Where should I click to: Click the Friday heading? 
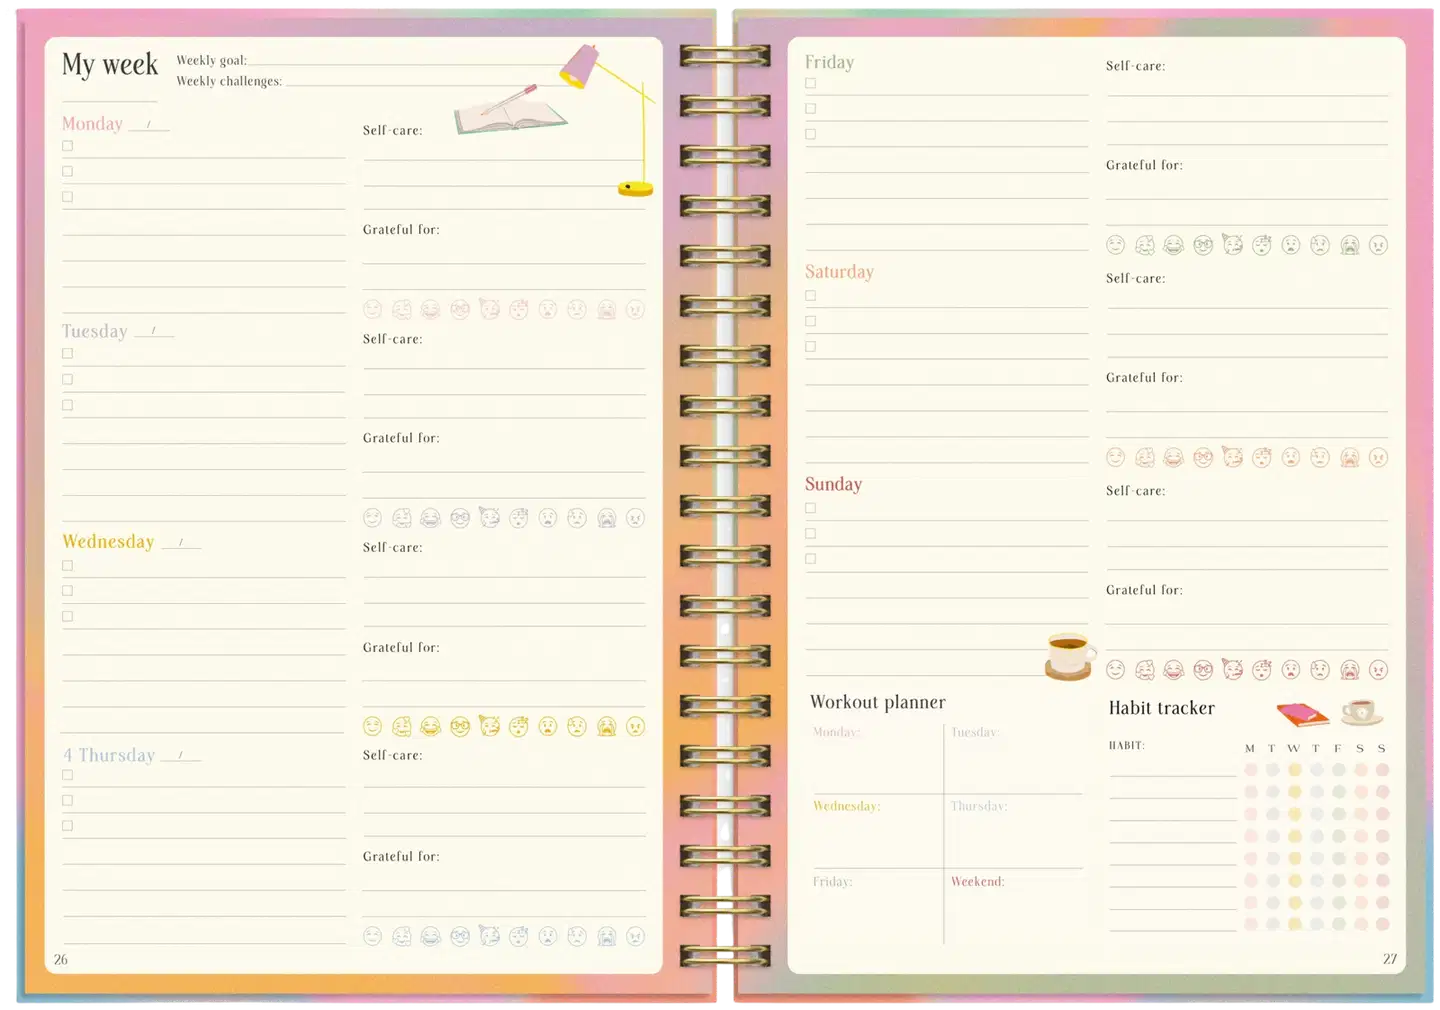click(829, 62)
